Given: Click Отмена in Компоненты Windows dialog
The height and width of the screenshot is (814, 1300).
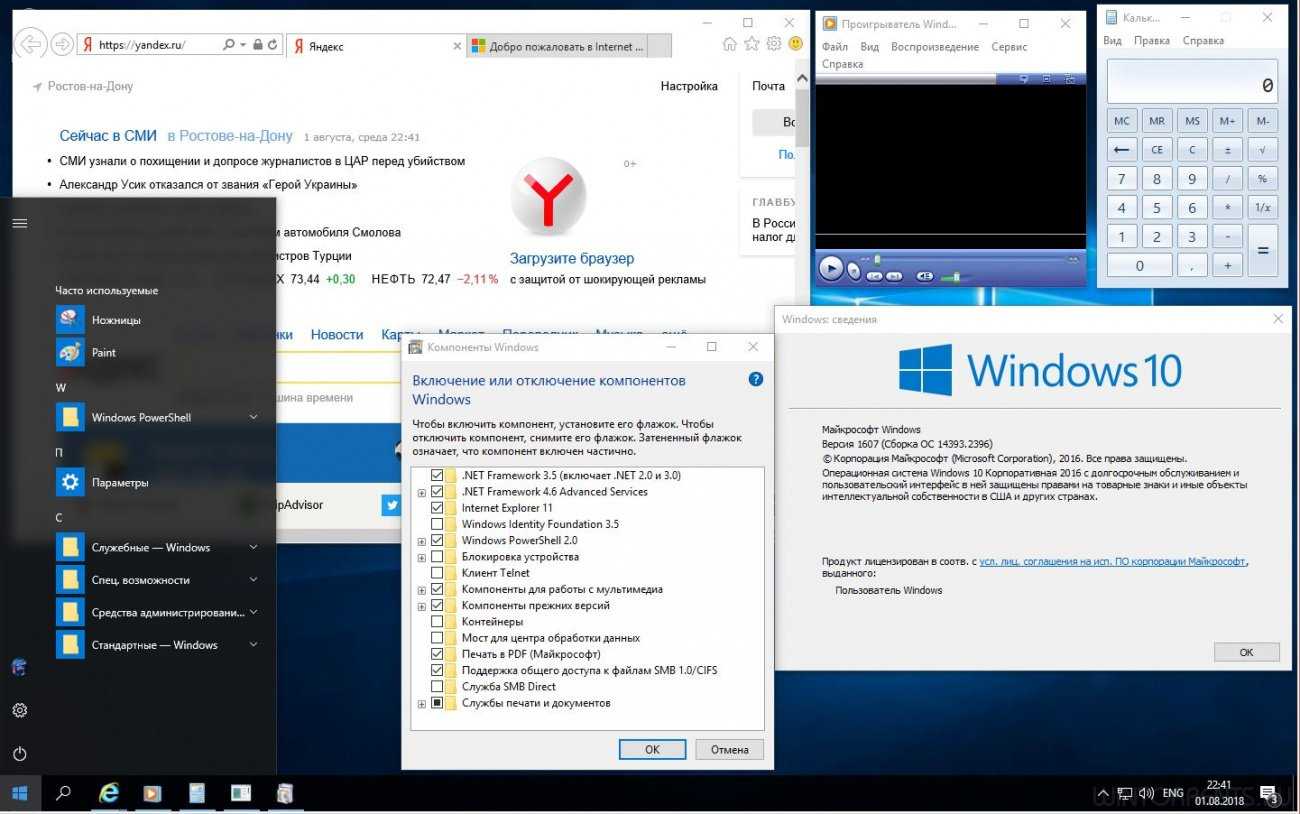Looking at the screenshot, I should click(x=730, y=749).
